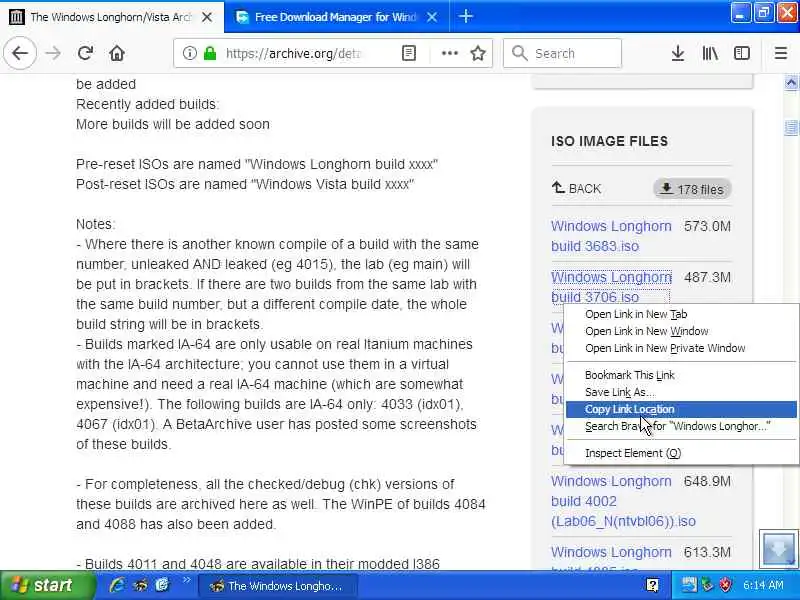
Task: Click the help question mark tray icon
Action: pos(652,585)
